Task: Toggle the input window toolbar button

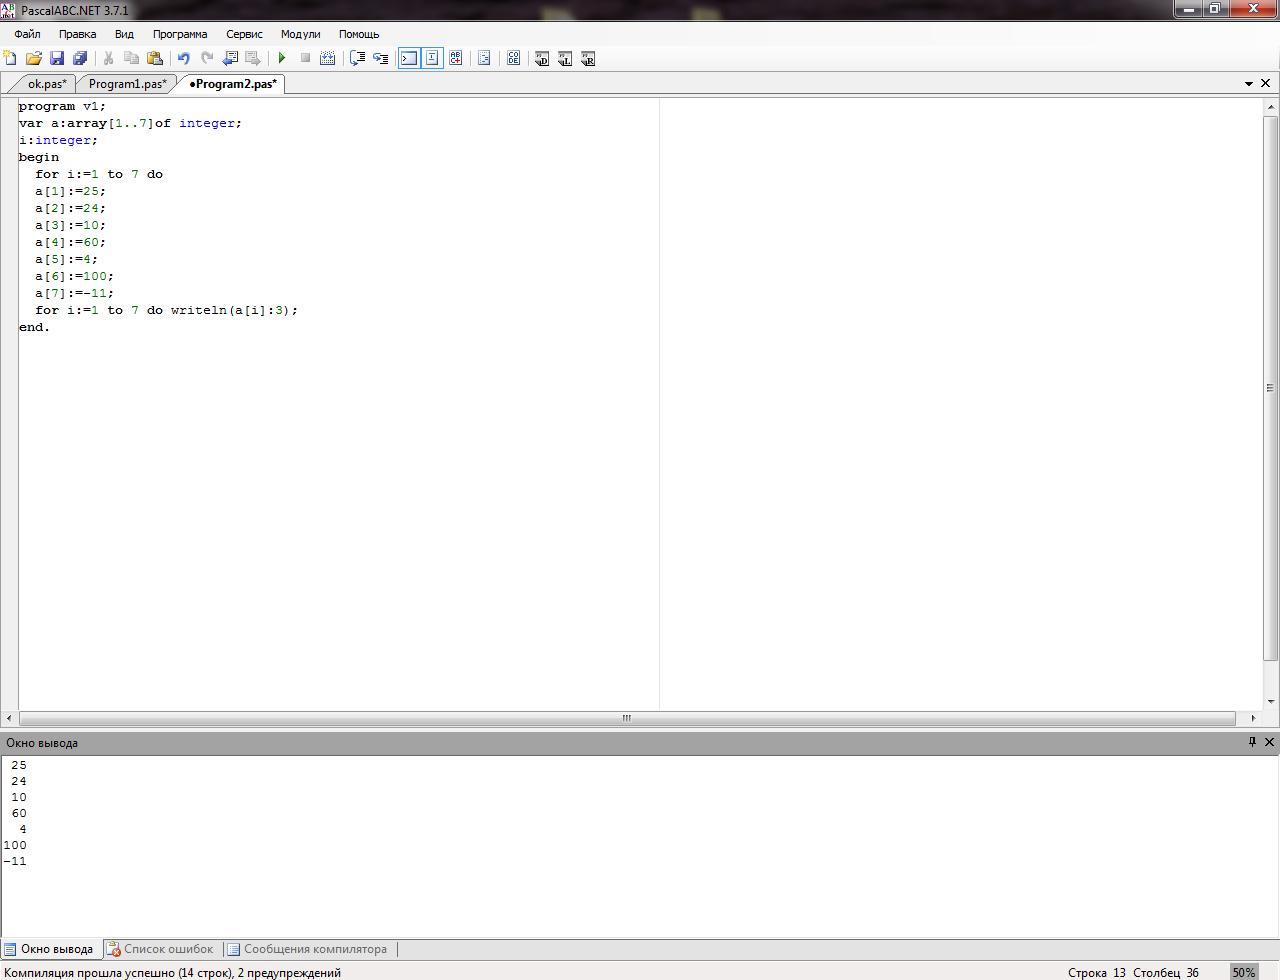Action: coord(432,58)
